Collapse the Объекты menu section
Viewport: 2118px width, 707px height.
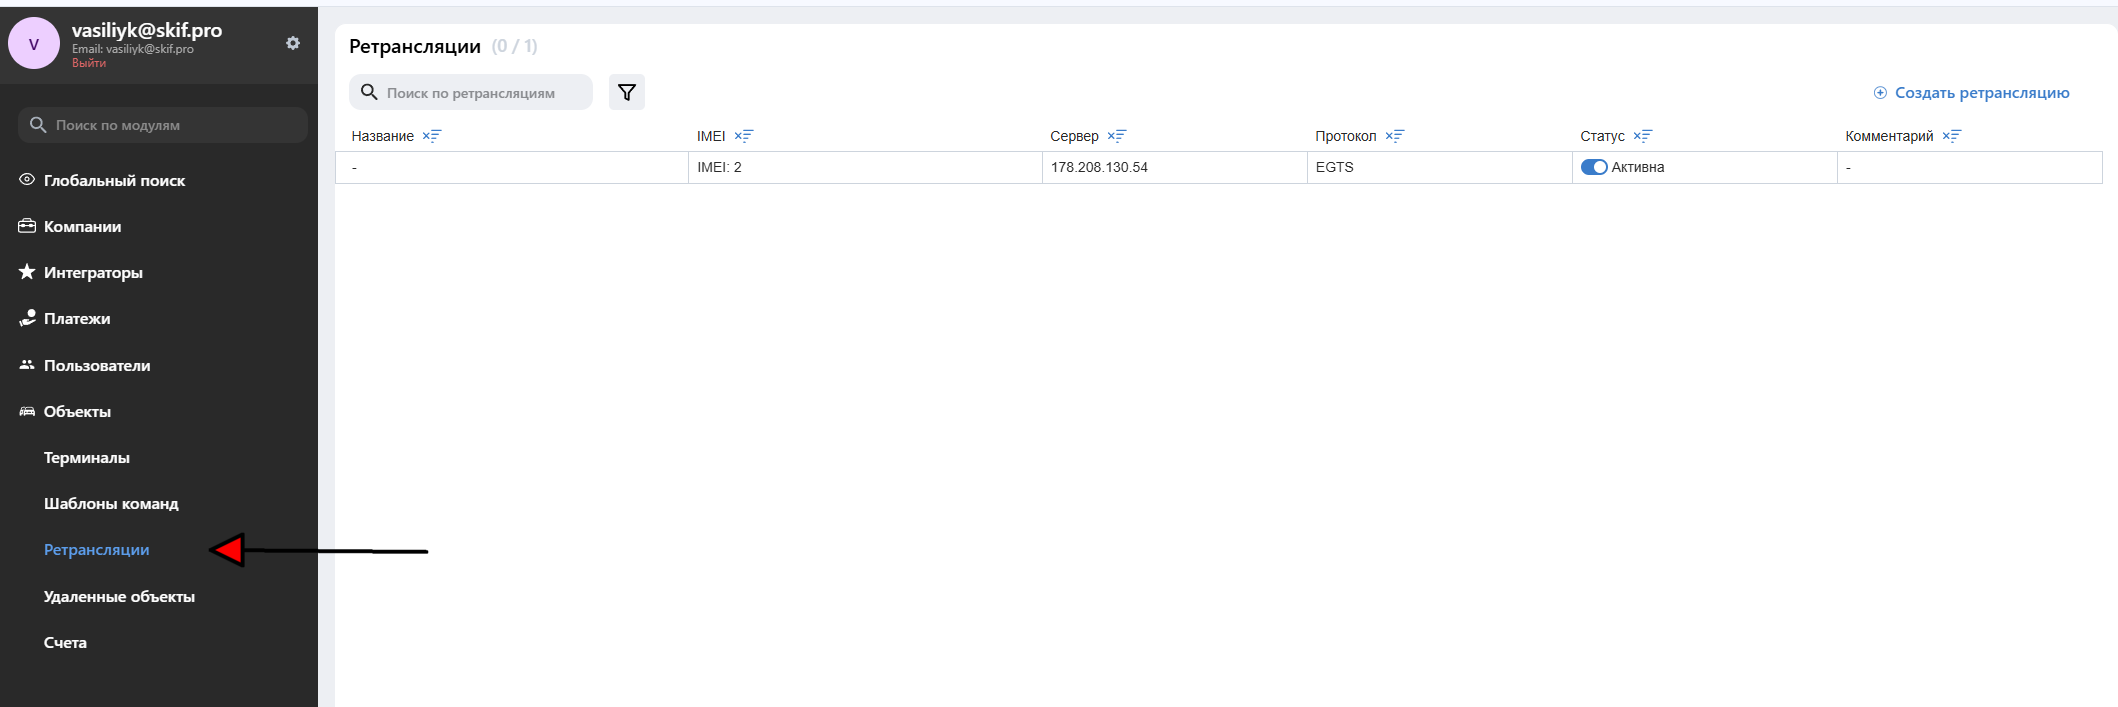pyautogui.click(x=77, y=412)
